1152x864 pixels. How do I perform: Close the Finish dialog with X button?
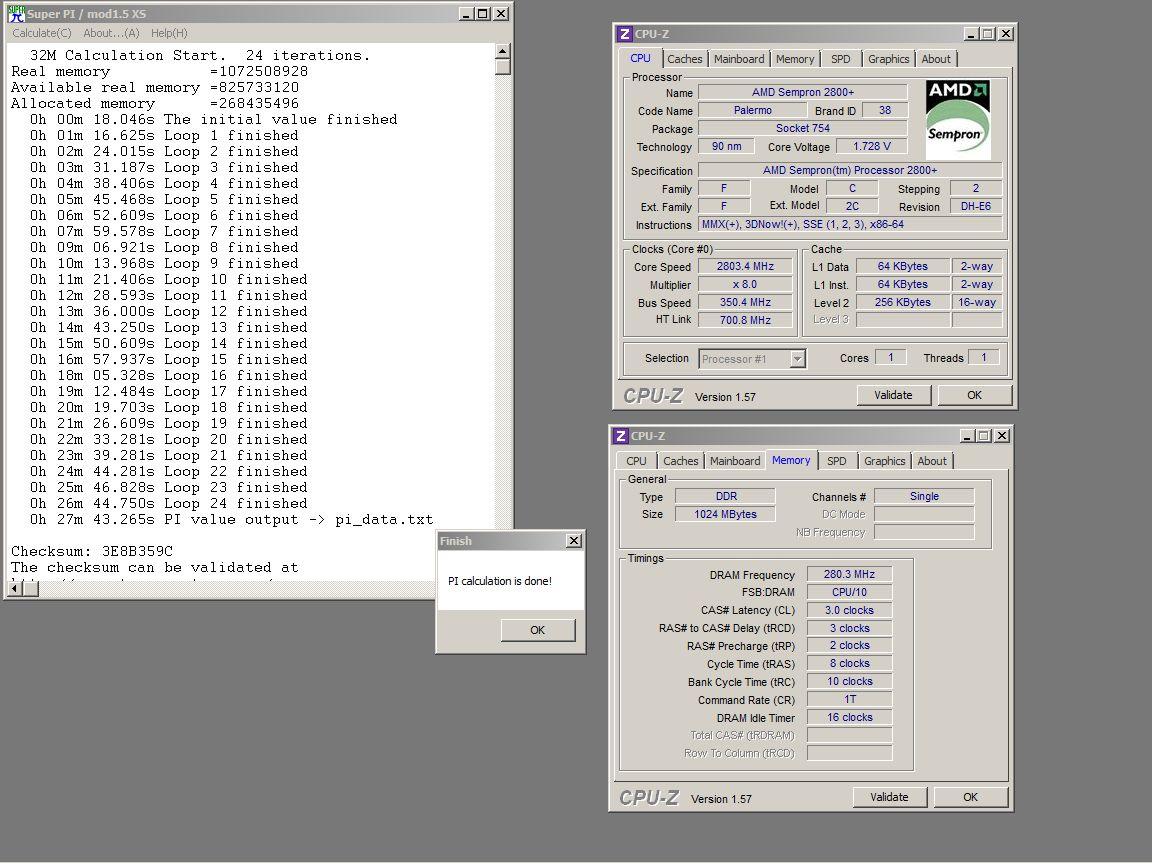574,541
